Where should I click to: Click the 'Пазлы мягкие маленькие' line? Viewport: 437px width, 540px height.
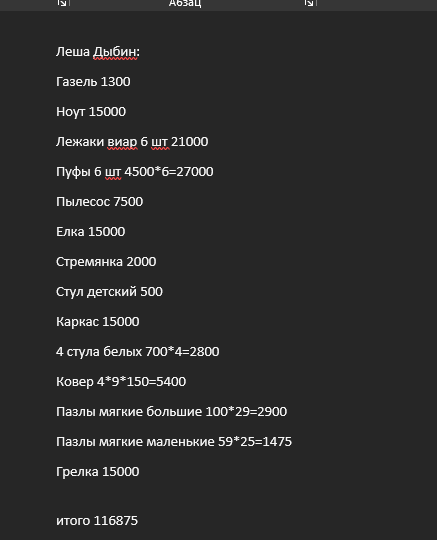pos(174,442)
